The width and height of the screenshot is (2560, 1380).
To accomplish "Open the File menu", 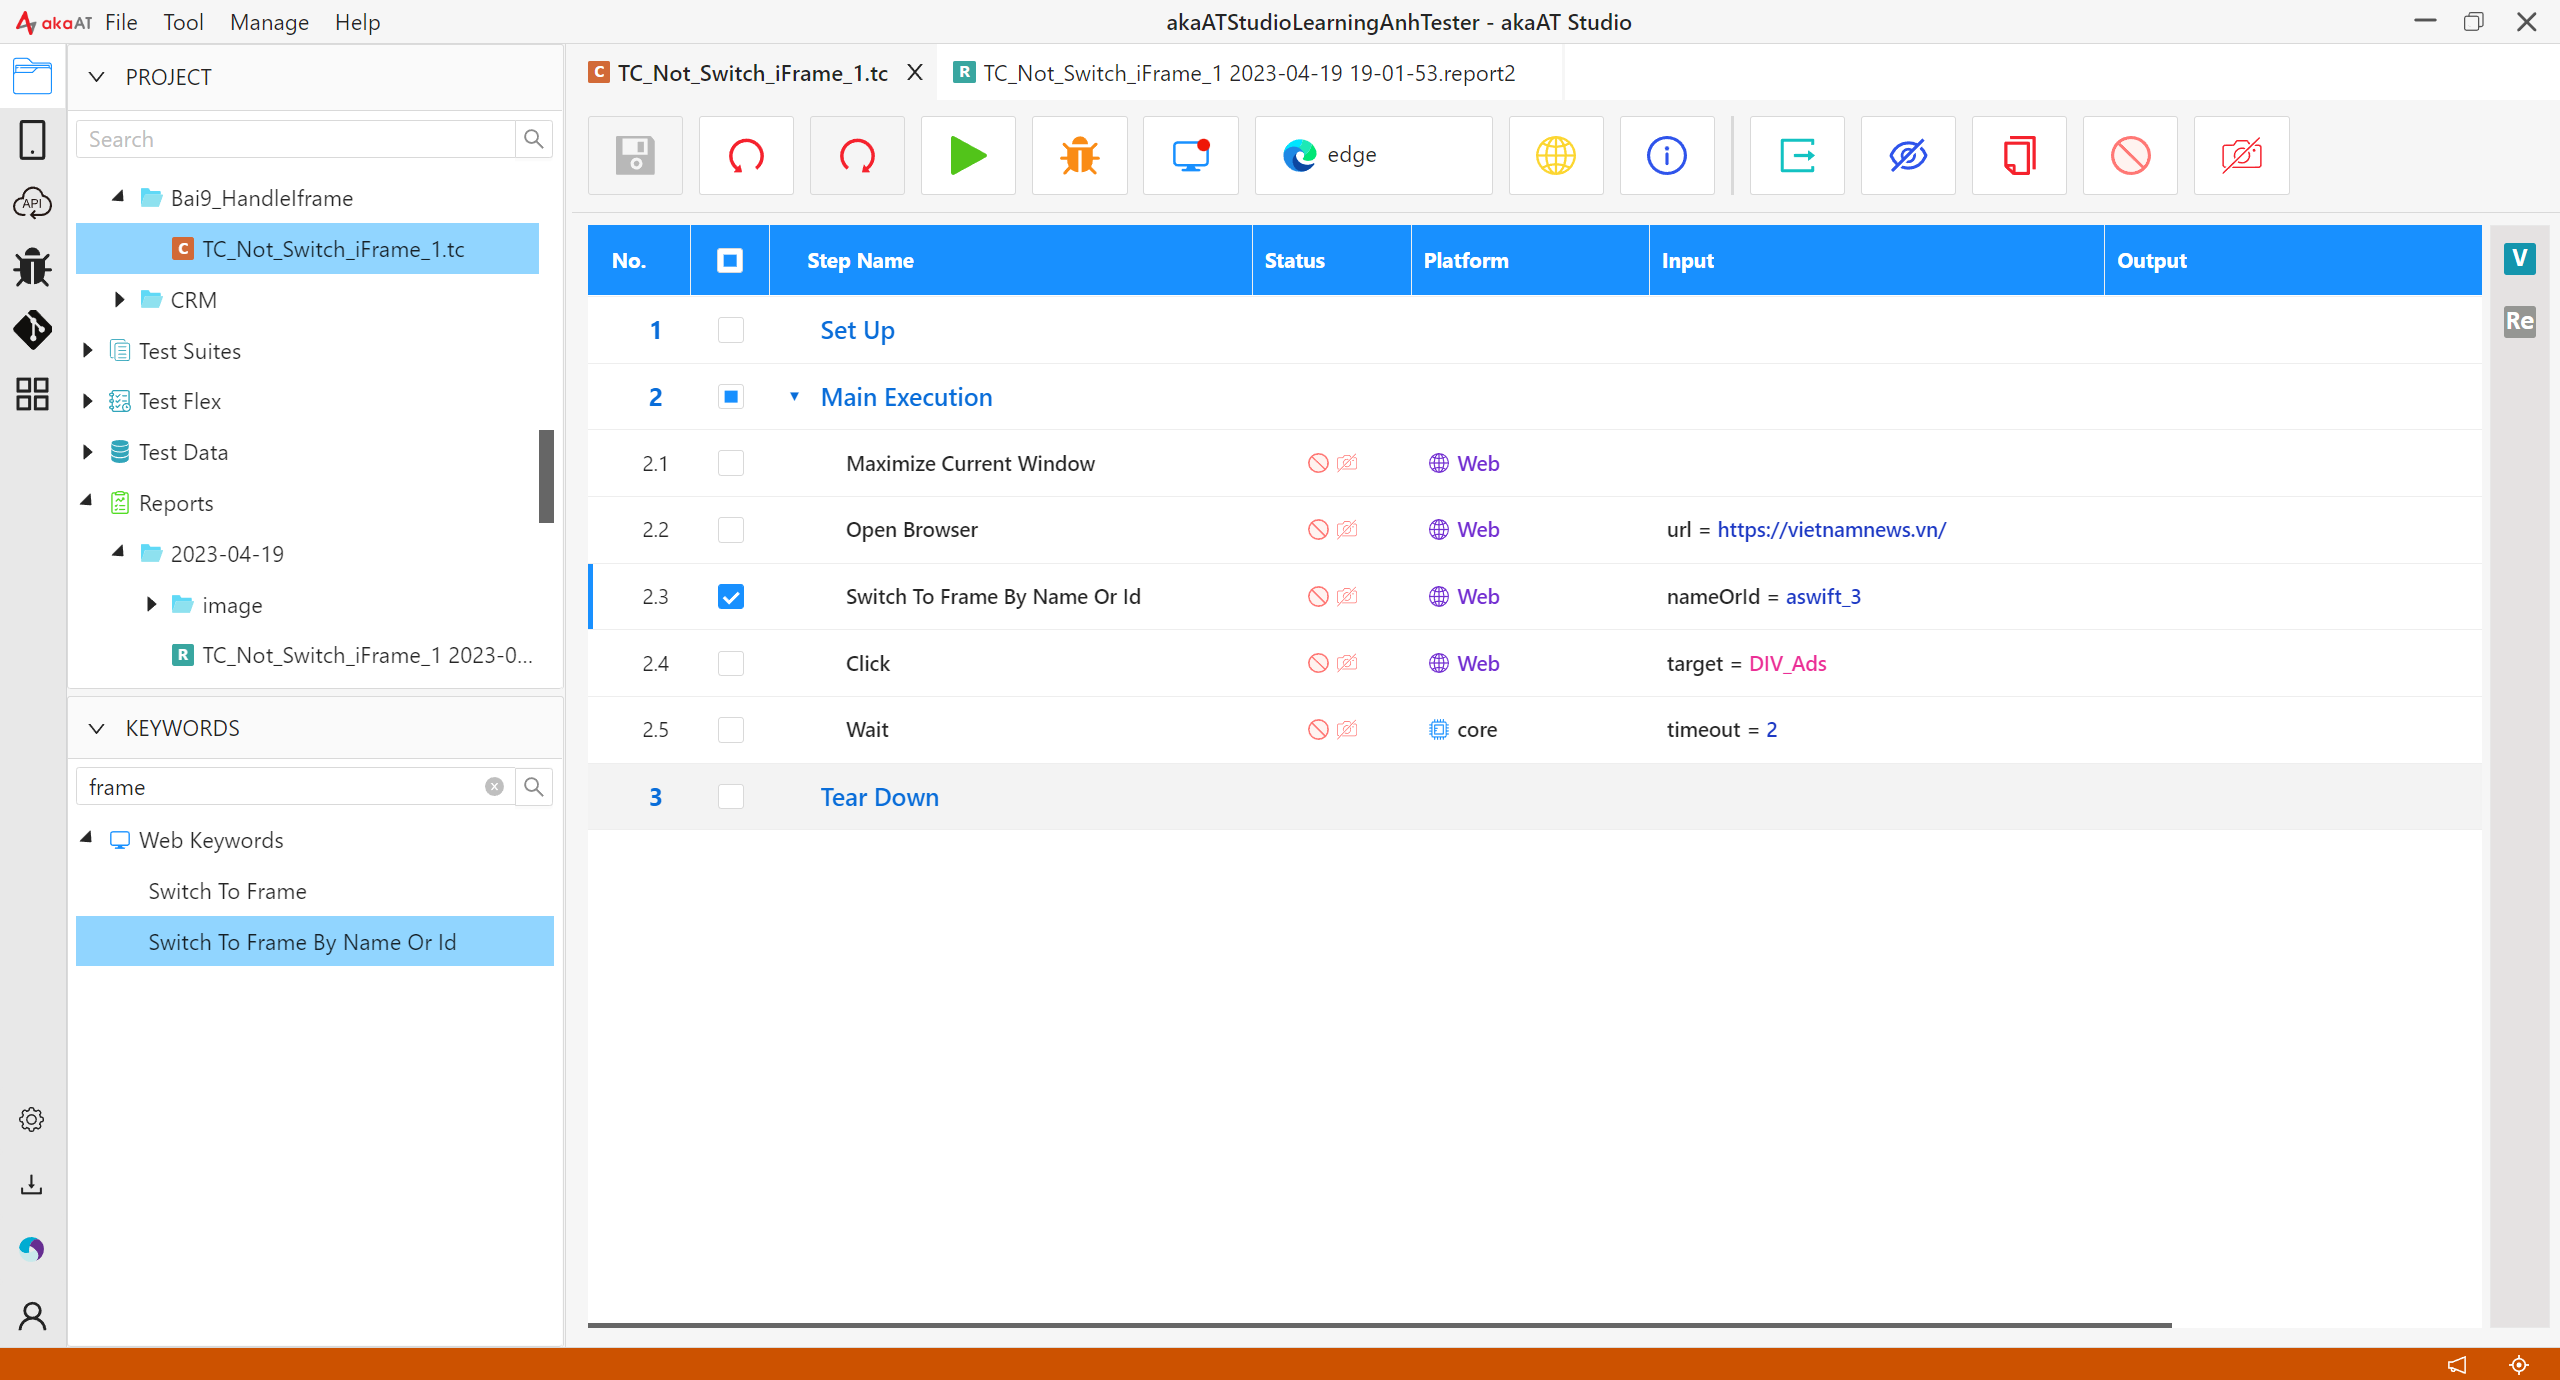I will click(121, 22).
